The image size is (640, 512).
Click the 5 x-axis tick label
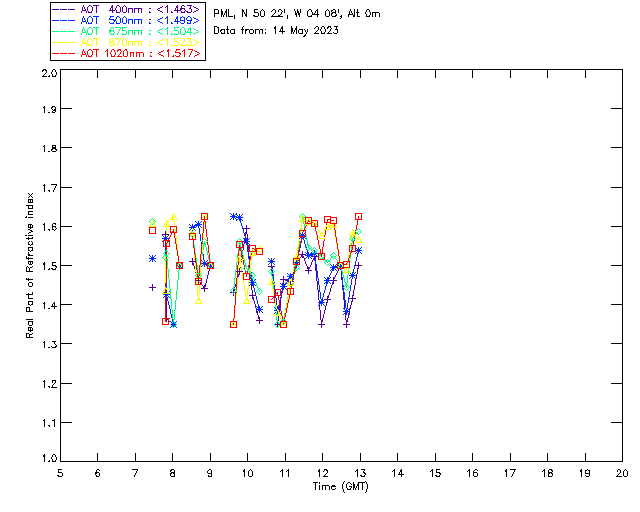(x=60, y=473)
